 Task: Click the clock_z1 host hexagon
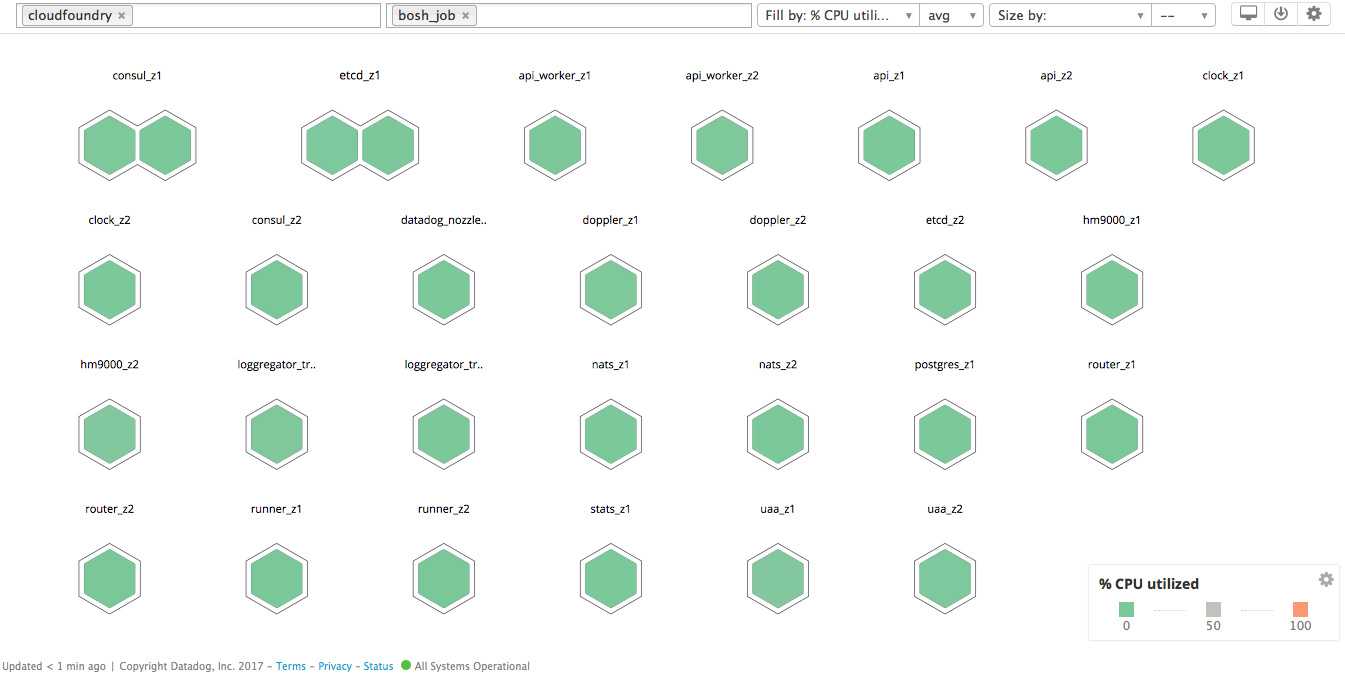1222,146
